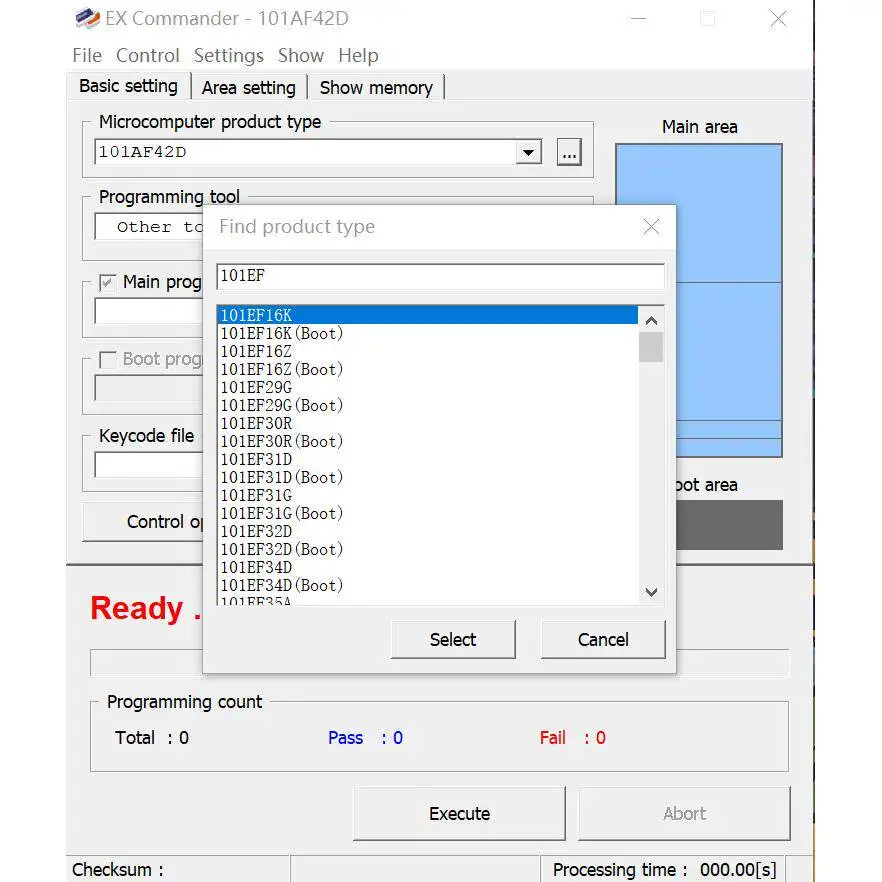This screenshot has width=882, height=882.
Task: Click the Select button
Action: pos(453,640)
